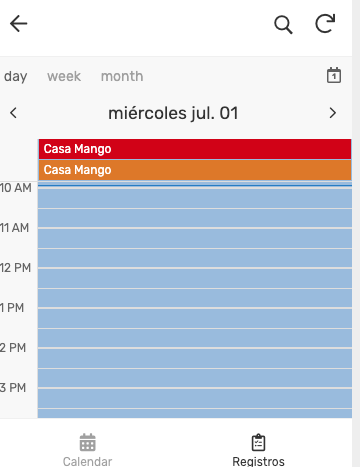Select the Registros tab label

(258, 461)
